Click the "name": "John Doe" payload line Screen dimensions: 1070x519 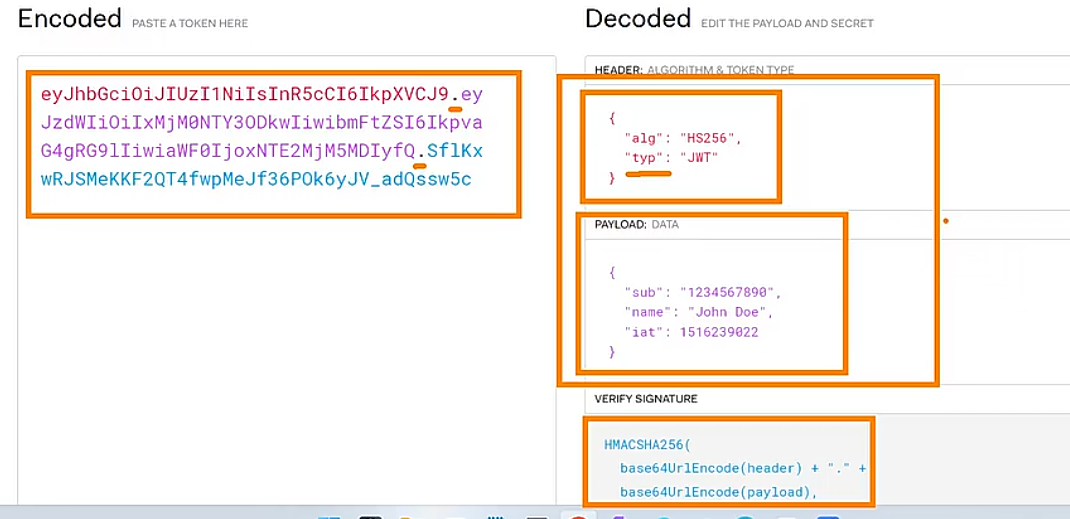(x=698, y=312)
